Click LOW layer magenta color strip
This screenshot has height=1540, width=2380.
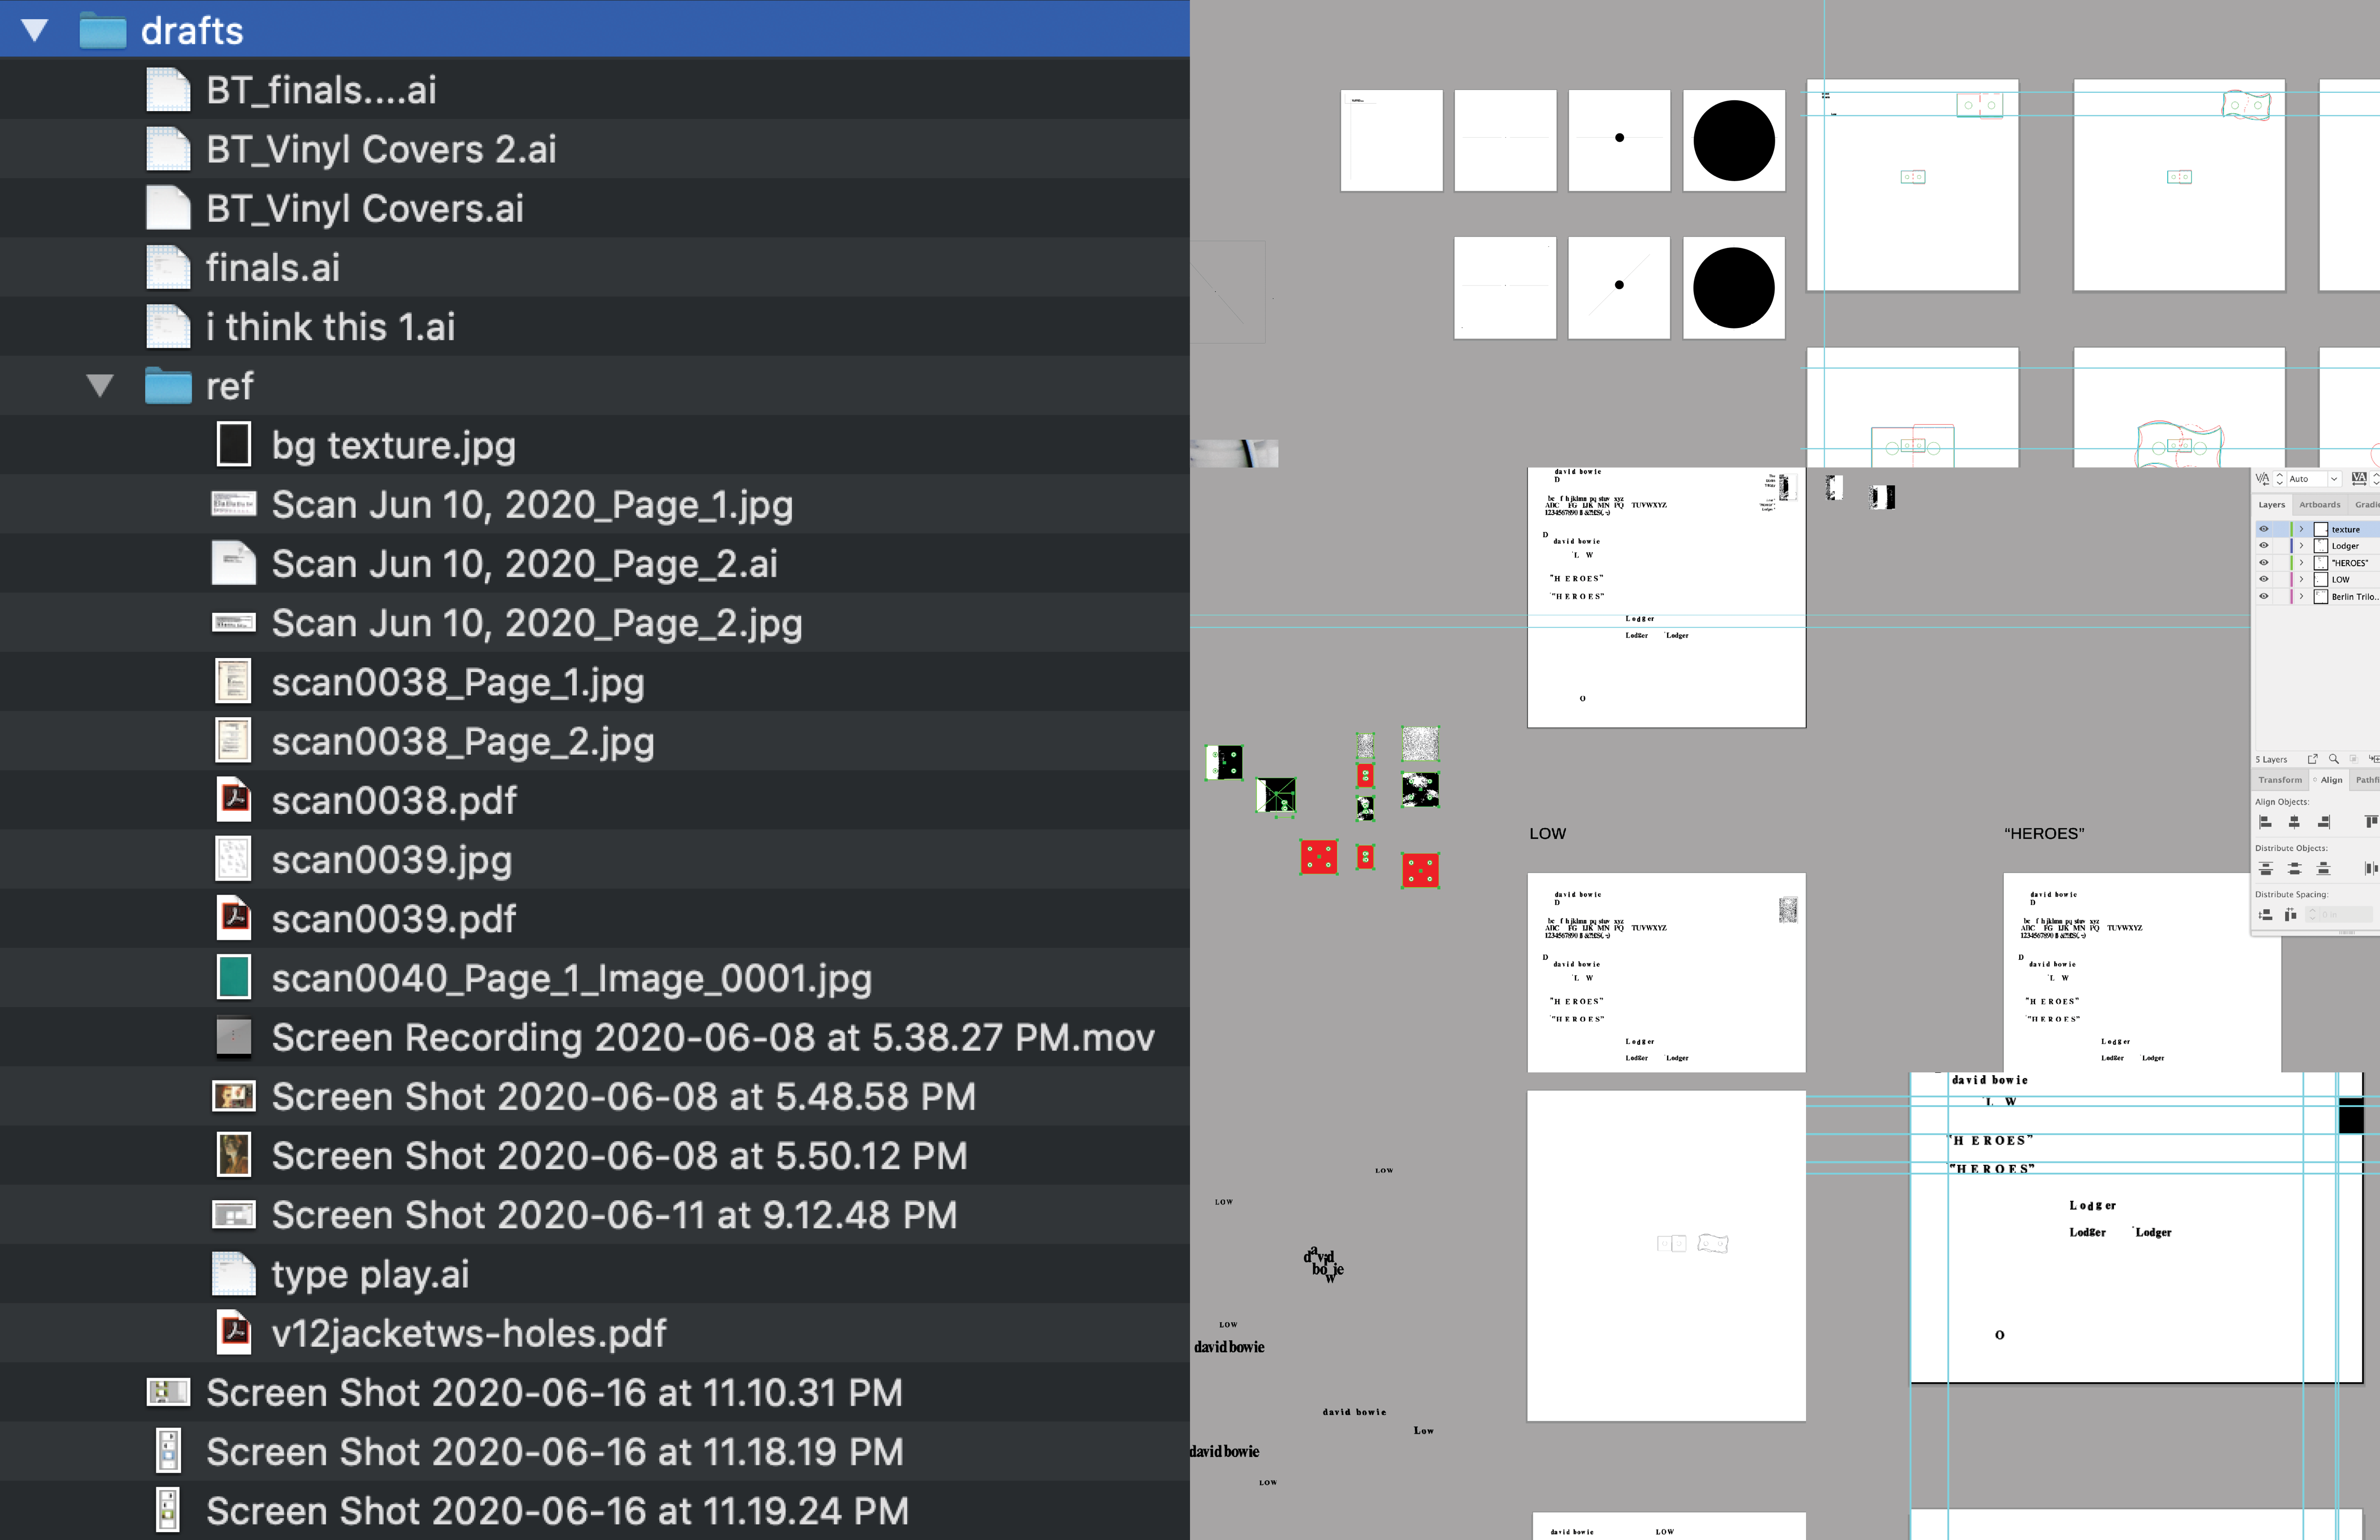(x=2292, y=579)
